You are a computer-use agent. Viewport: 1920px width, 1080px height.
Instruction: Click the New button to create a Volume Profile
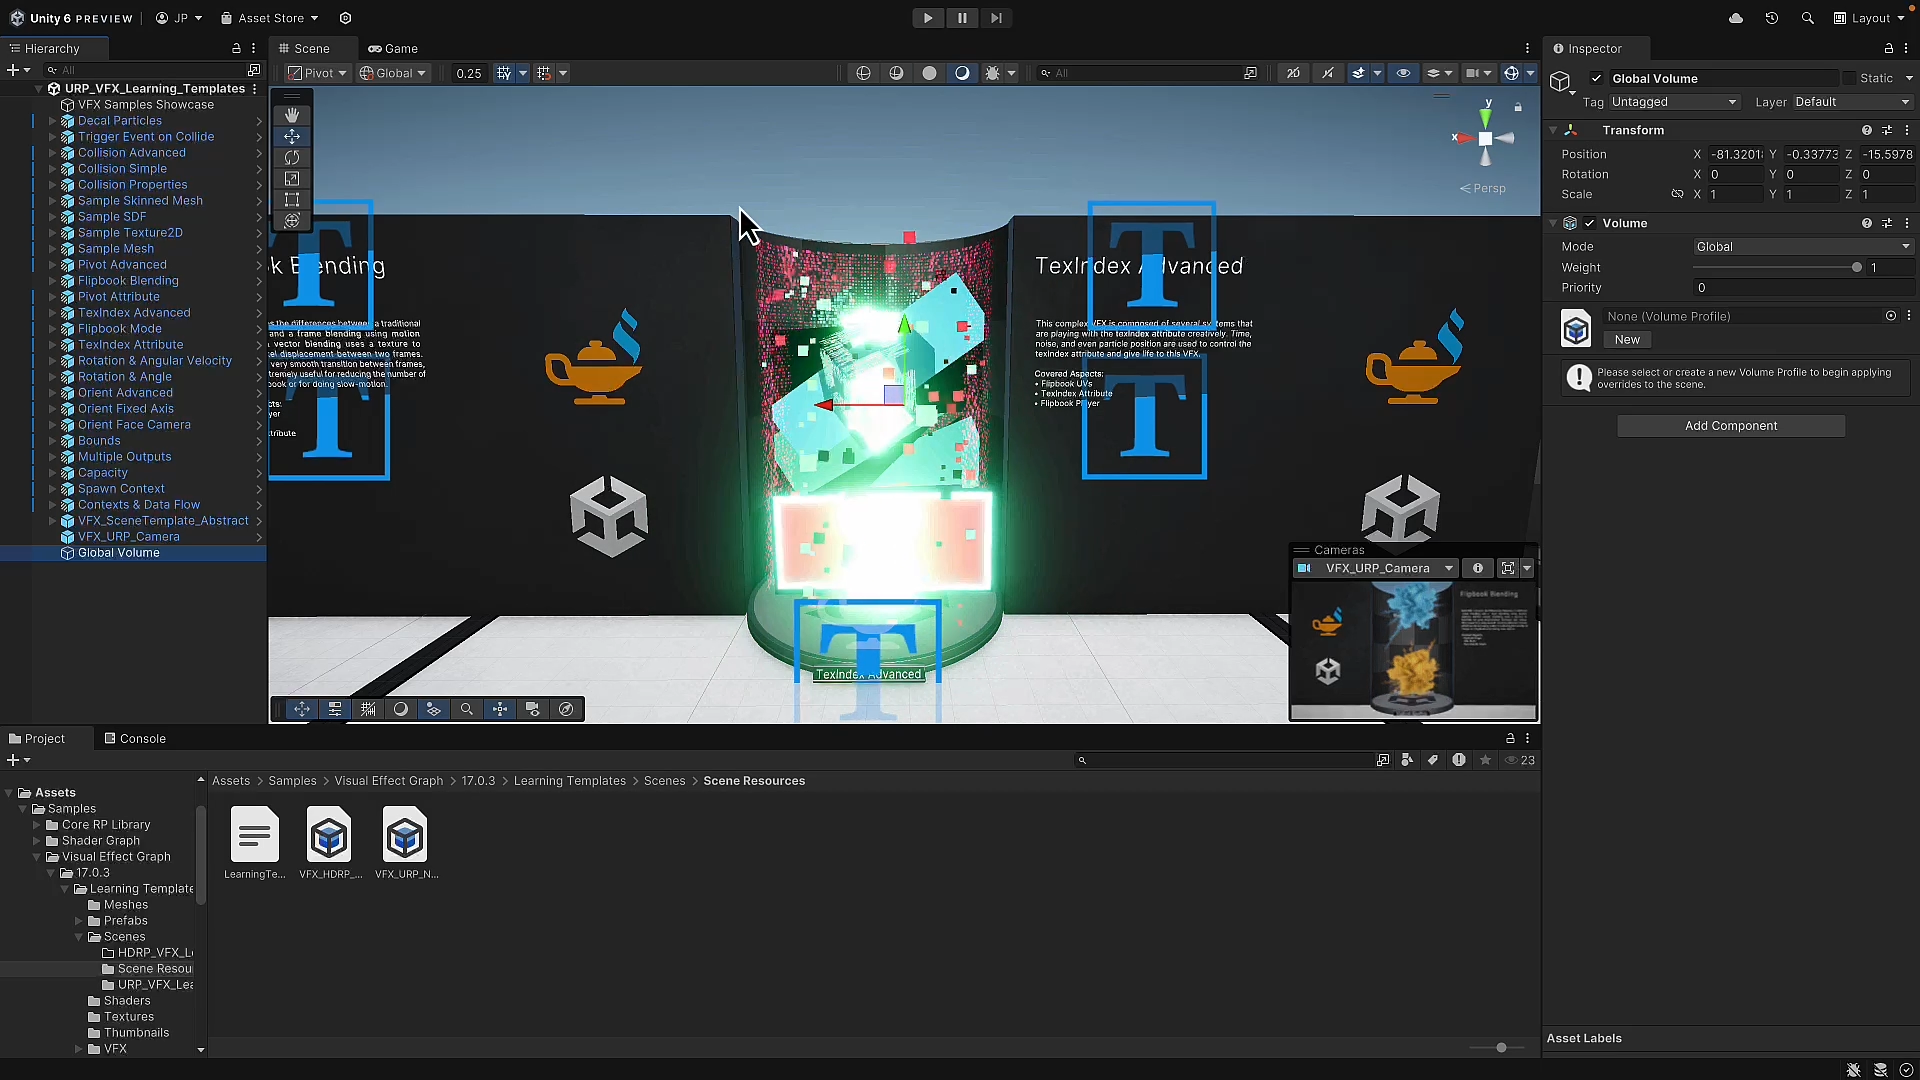1626,340
